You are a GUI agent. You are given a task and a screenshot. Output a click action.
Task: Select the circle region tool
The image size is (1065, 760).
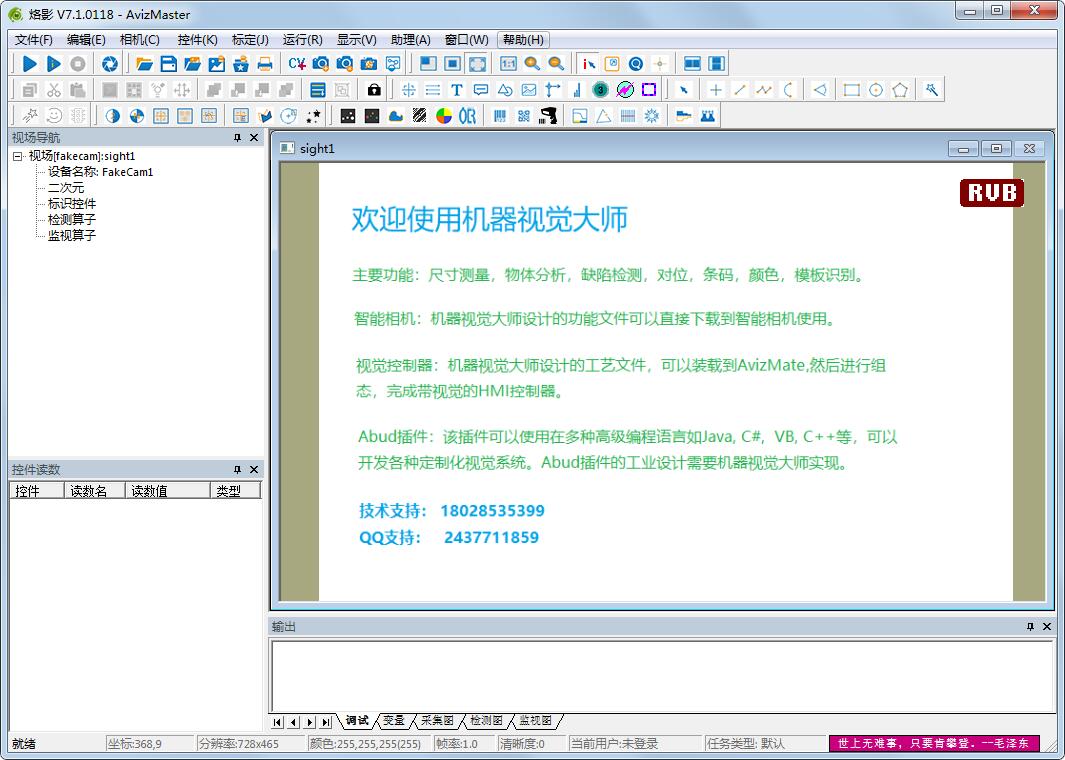[876, 90]
